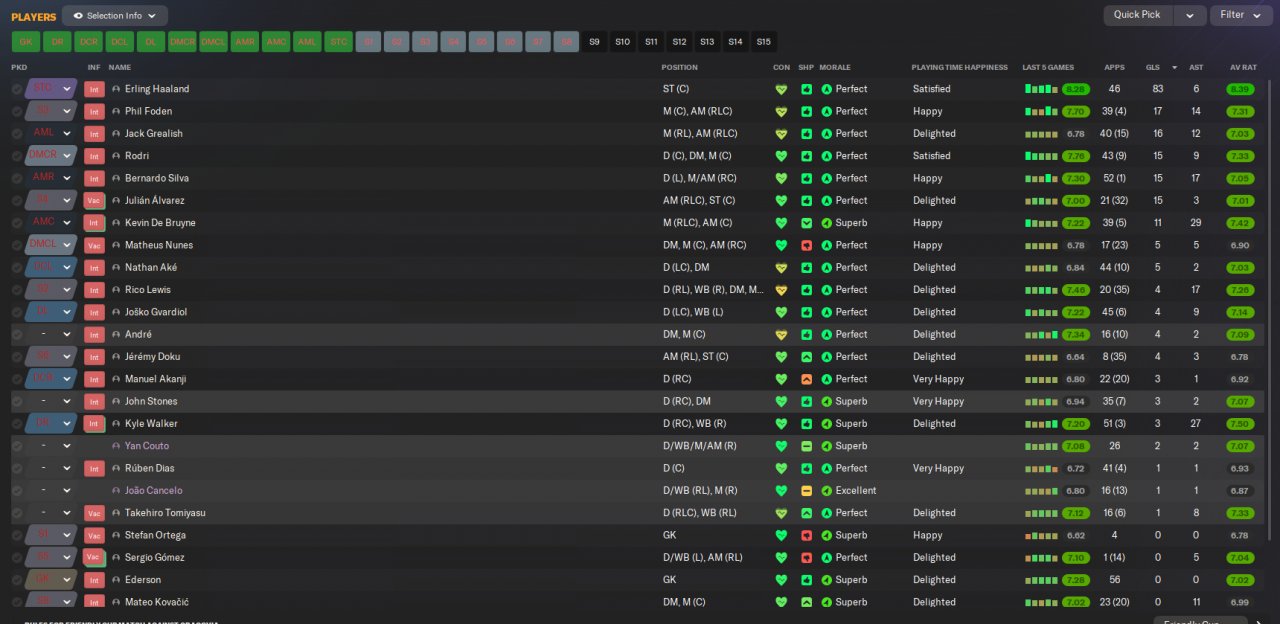1280x624 pixels.
Task: Click Matheus Nunes' red match sharpness icon
Action: click(806, 245)
